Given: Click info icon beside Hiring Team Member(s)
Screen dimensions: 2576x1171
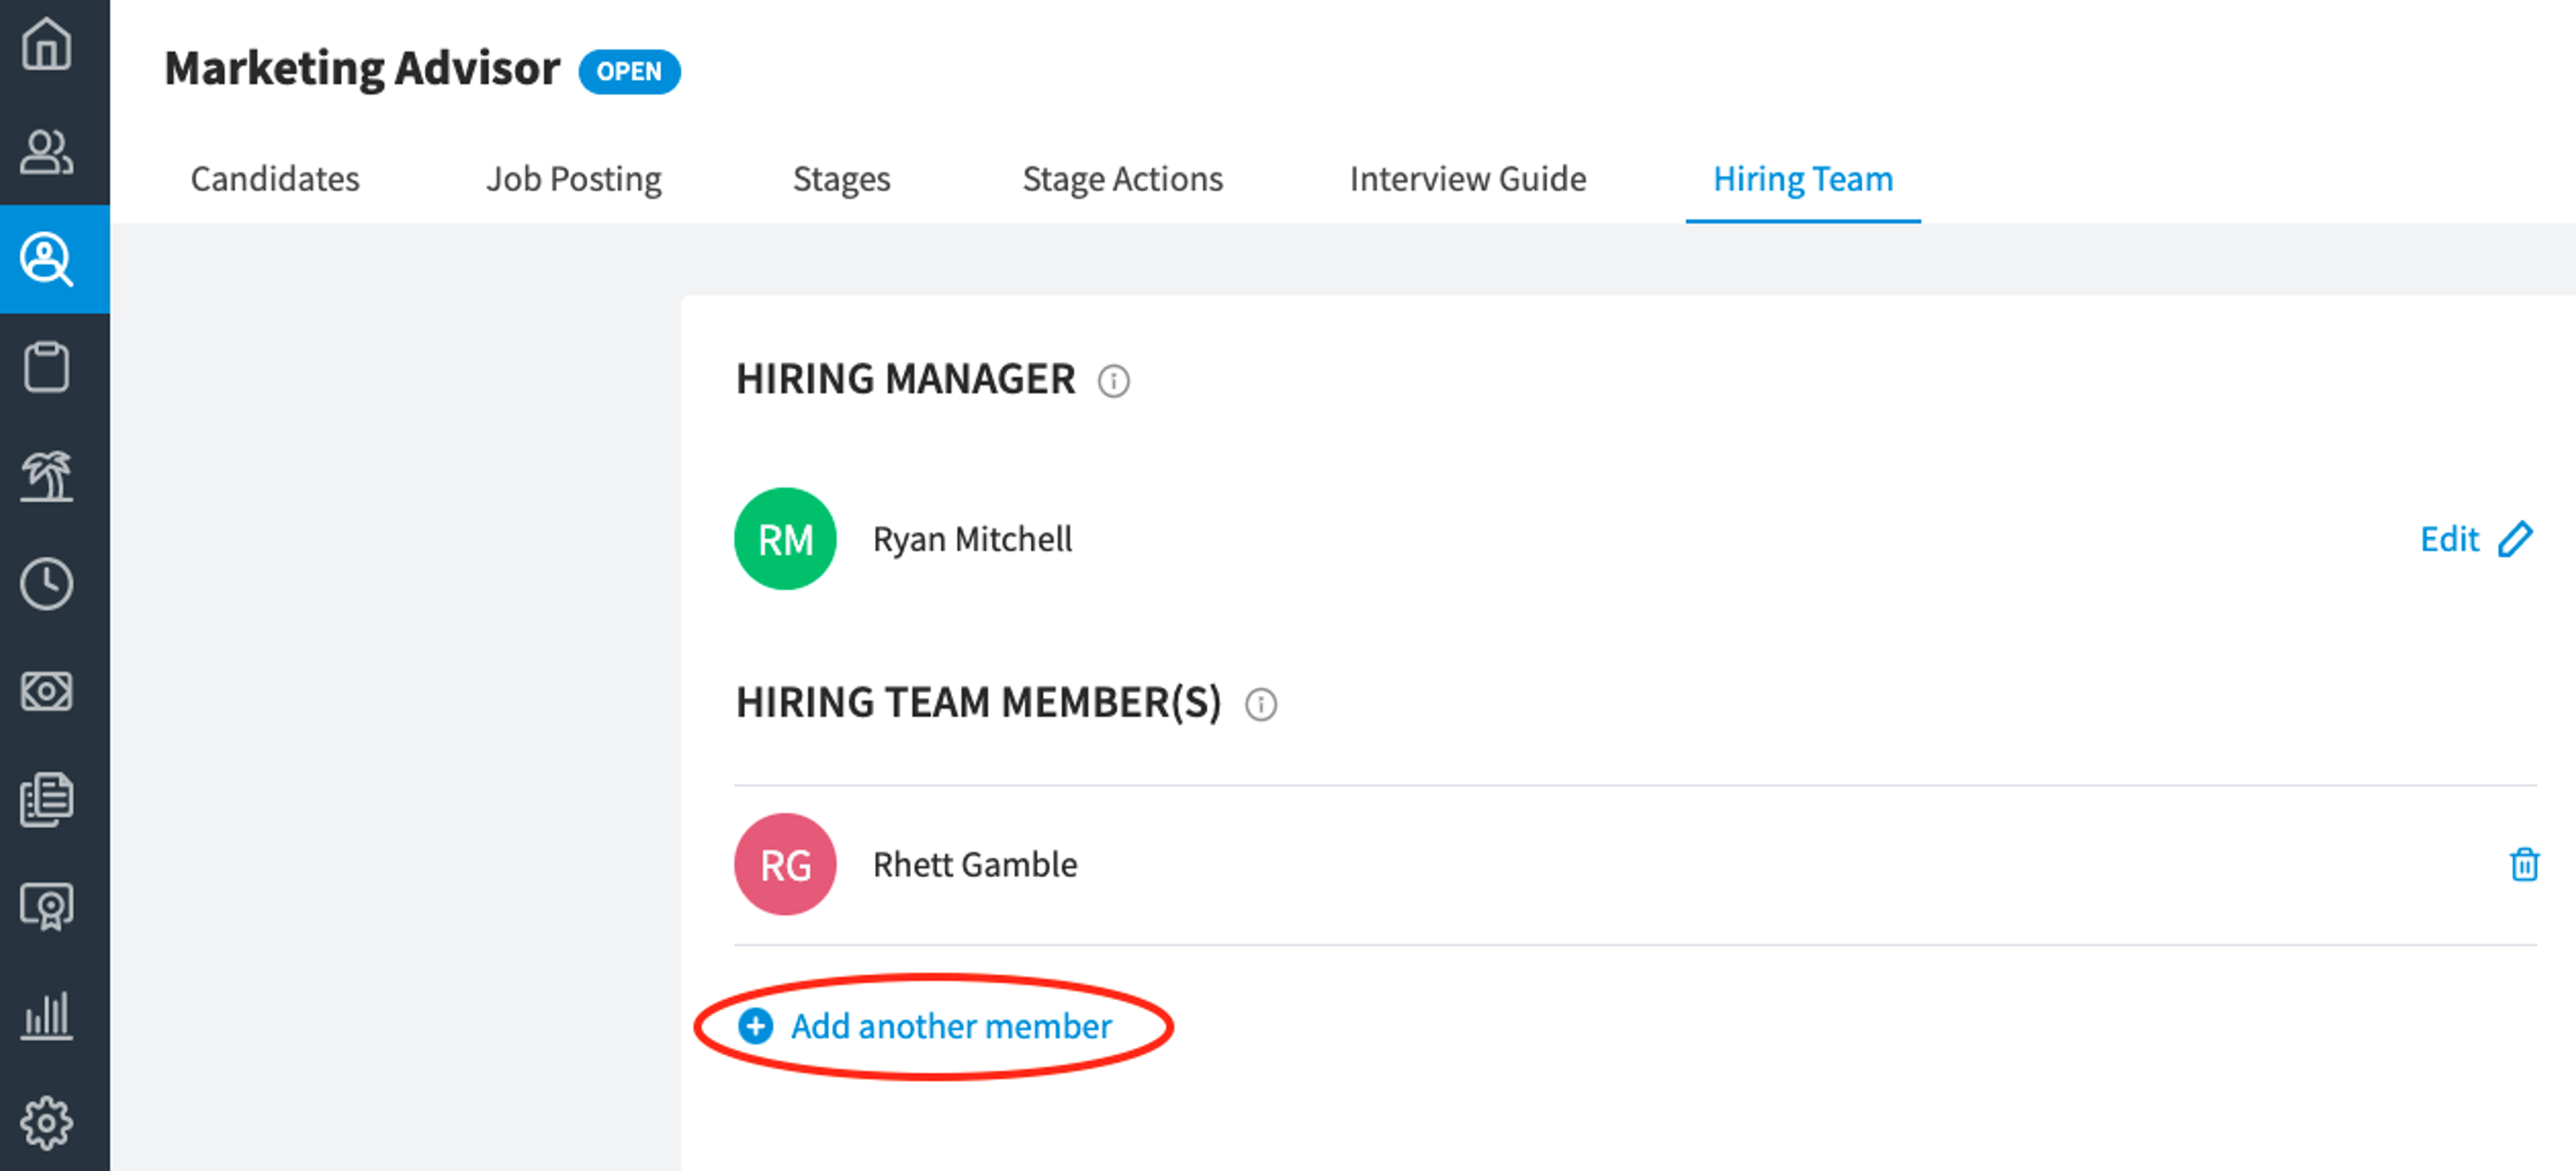Looking at the screenshot, I should click(x=1260, y=704).
